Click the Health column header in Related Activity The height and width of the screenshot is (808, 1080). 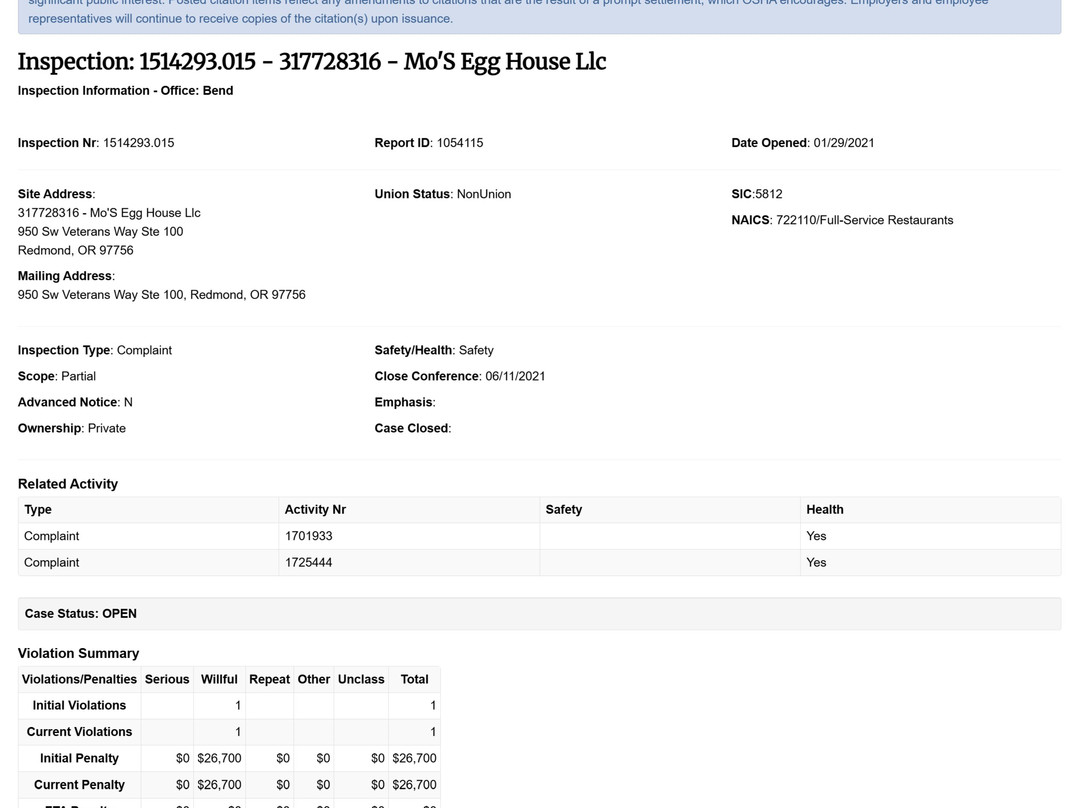[x=824, y=509]
